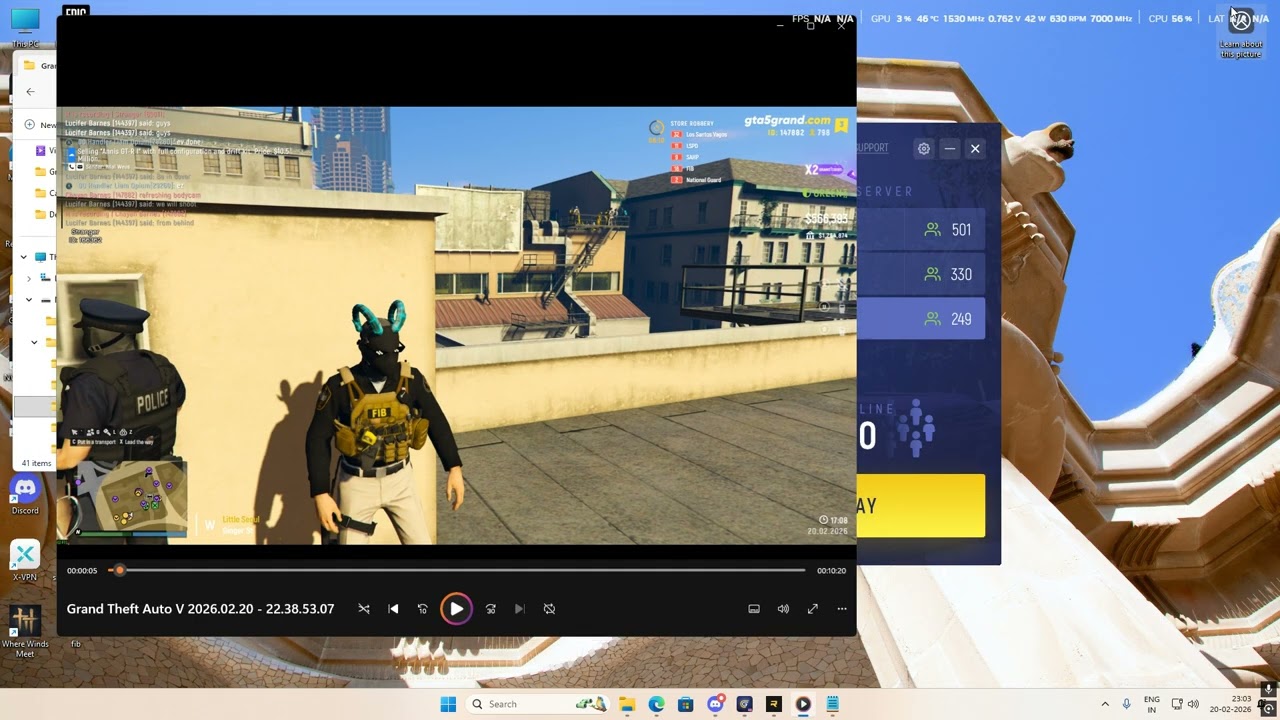The image size is (1280, 720).
Task: Click the elapsed time 00:00:05
Action: tap(82, 571)
